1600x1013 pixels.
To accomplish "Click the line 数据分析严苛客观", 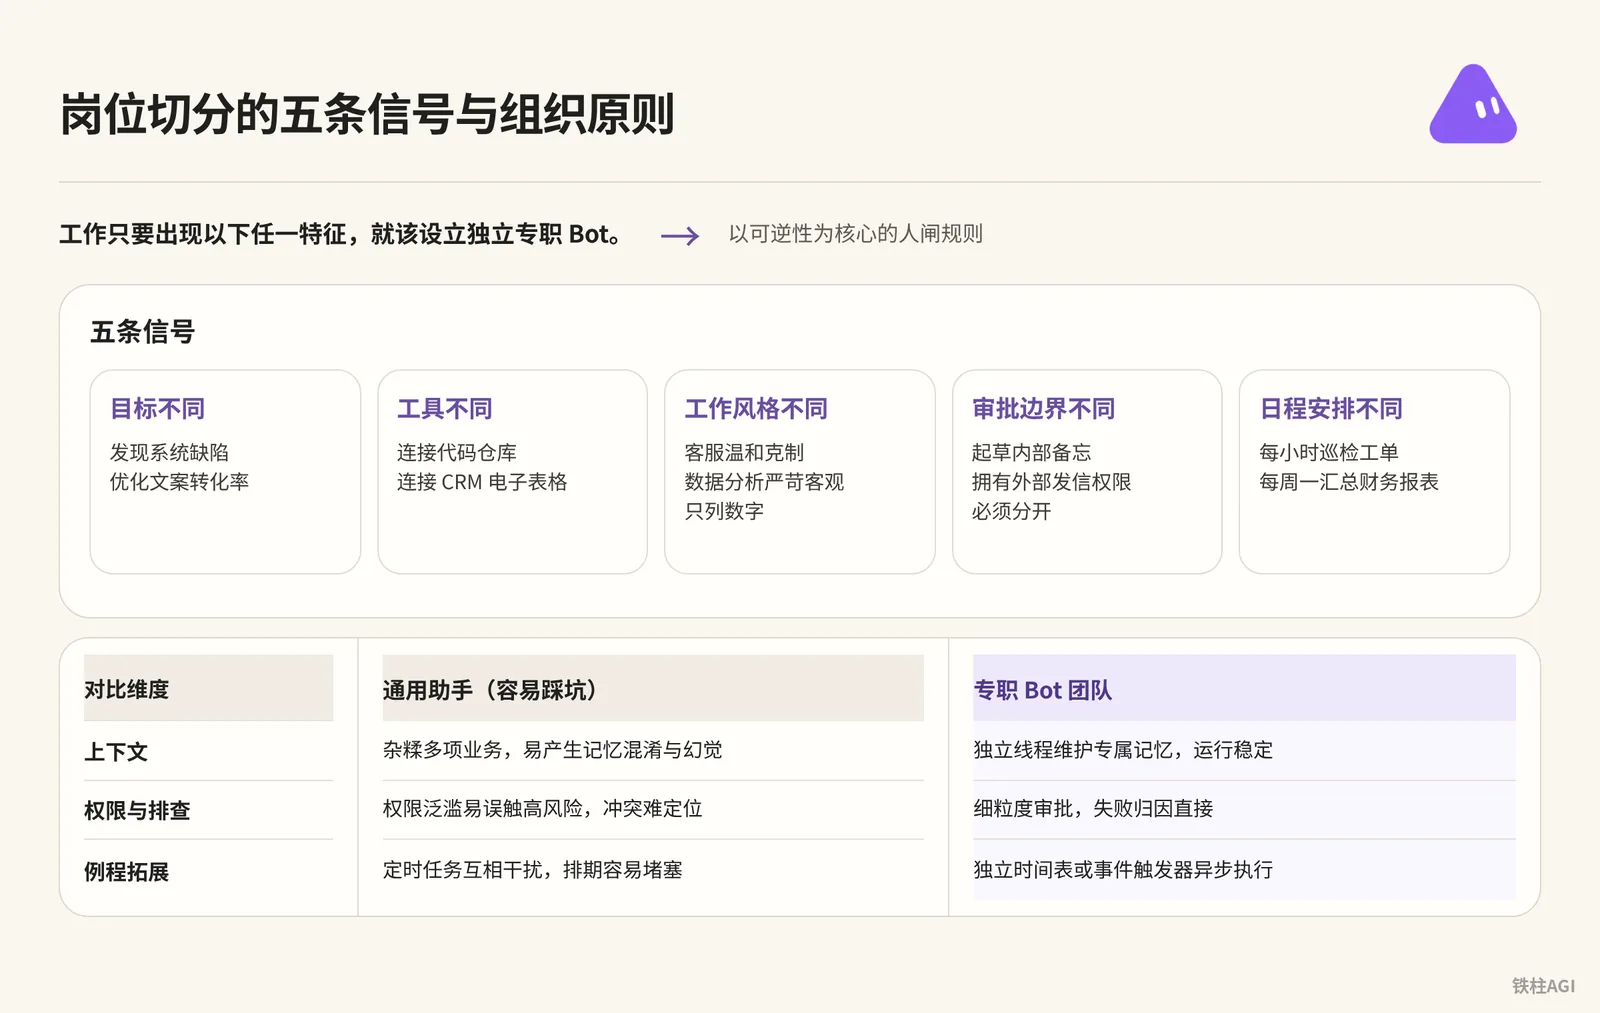I will click(x=764, y=482).
